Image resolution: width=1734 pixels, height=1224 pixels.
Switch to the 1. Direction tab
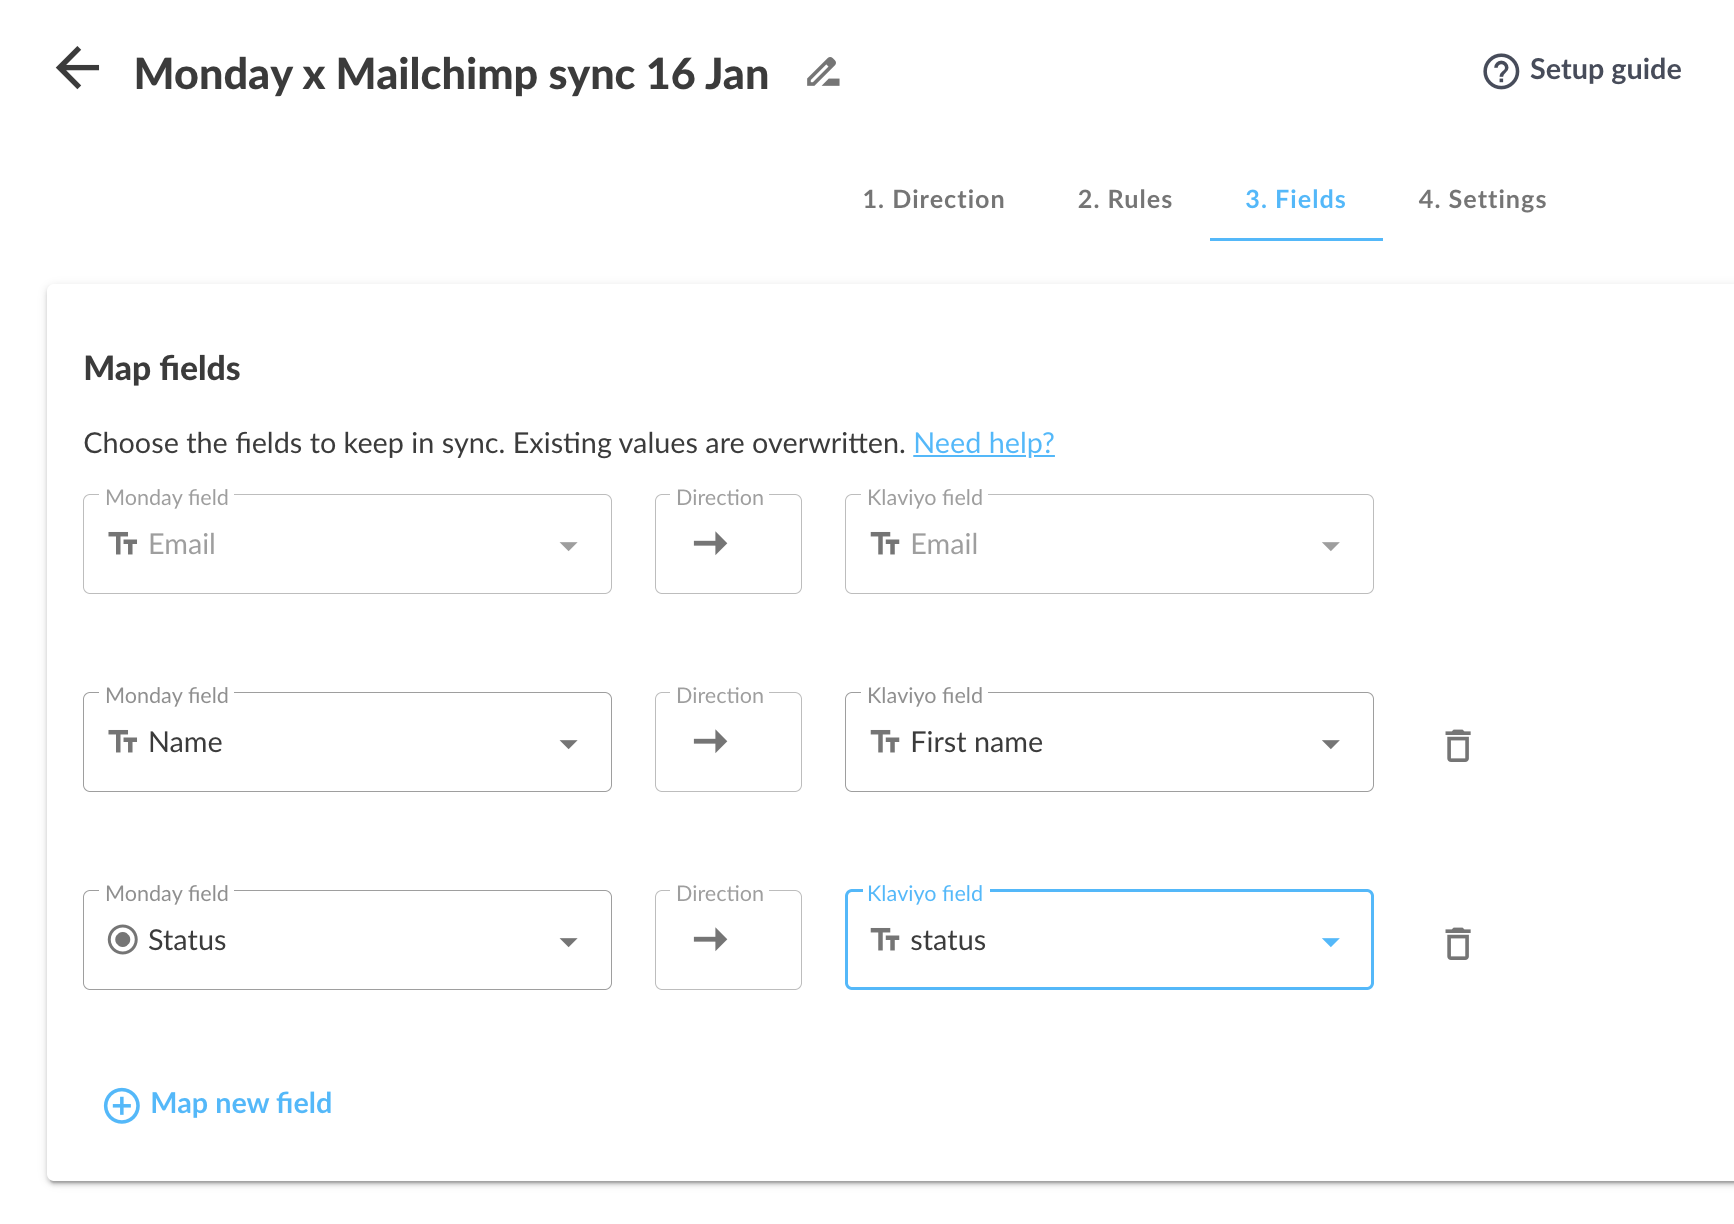point(933,199)
